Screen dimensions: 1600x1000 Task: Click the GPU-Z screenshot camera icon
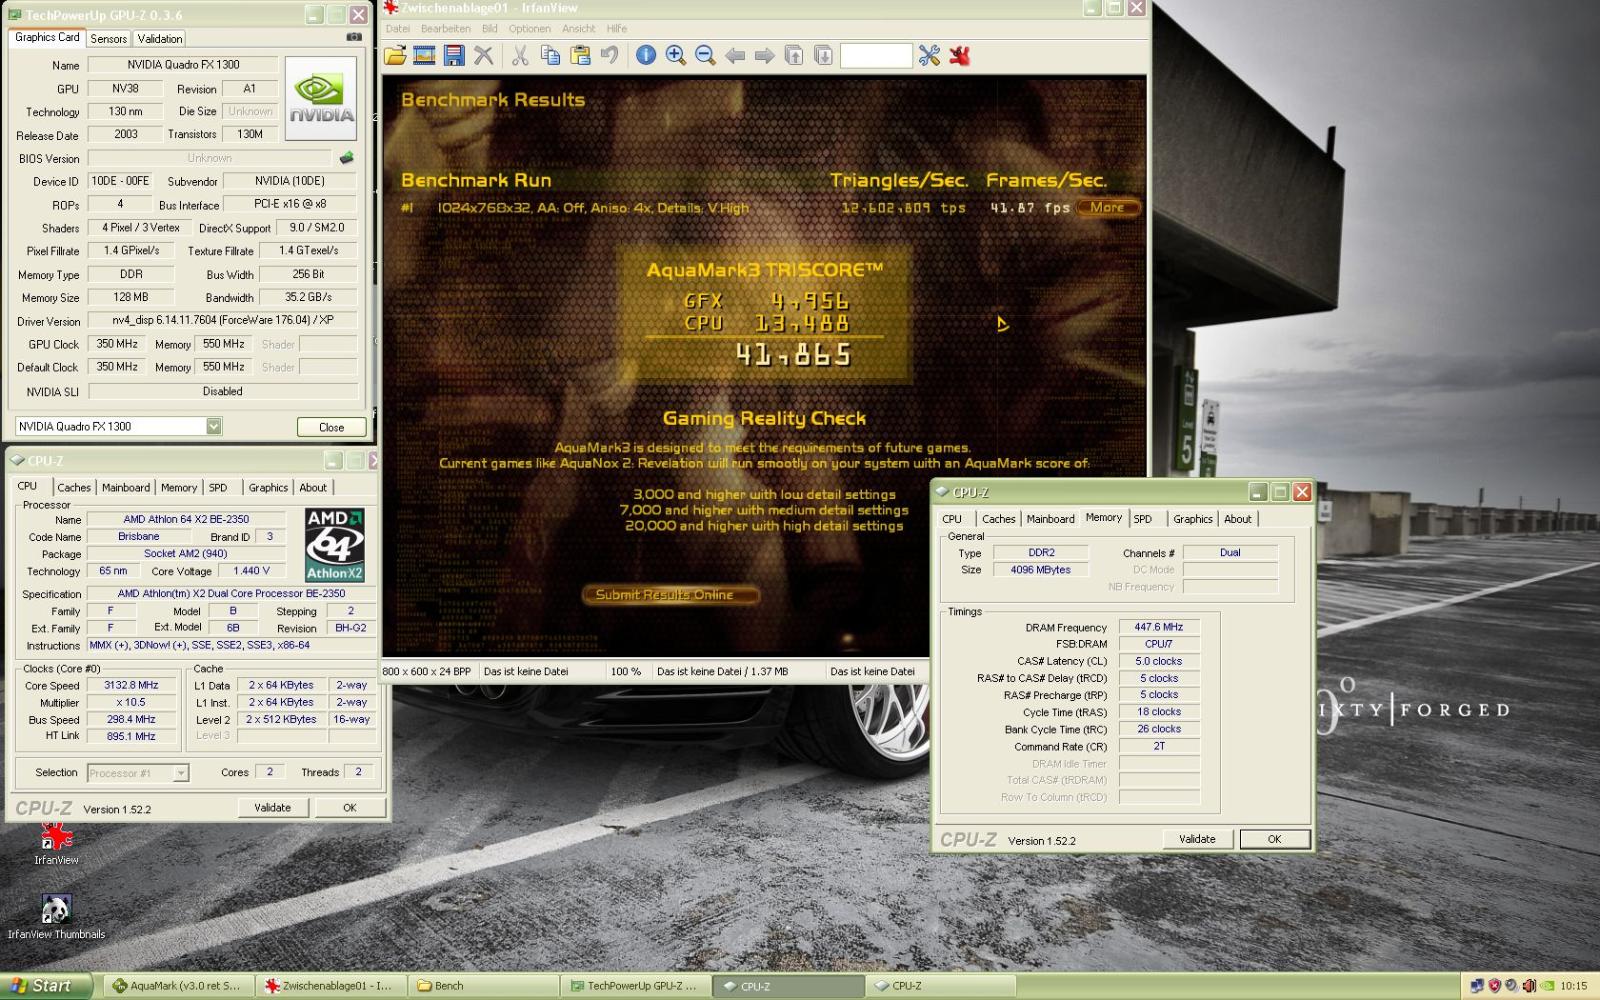click(354, 37)
